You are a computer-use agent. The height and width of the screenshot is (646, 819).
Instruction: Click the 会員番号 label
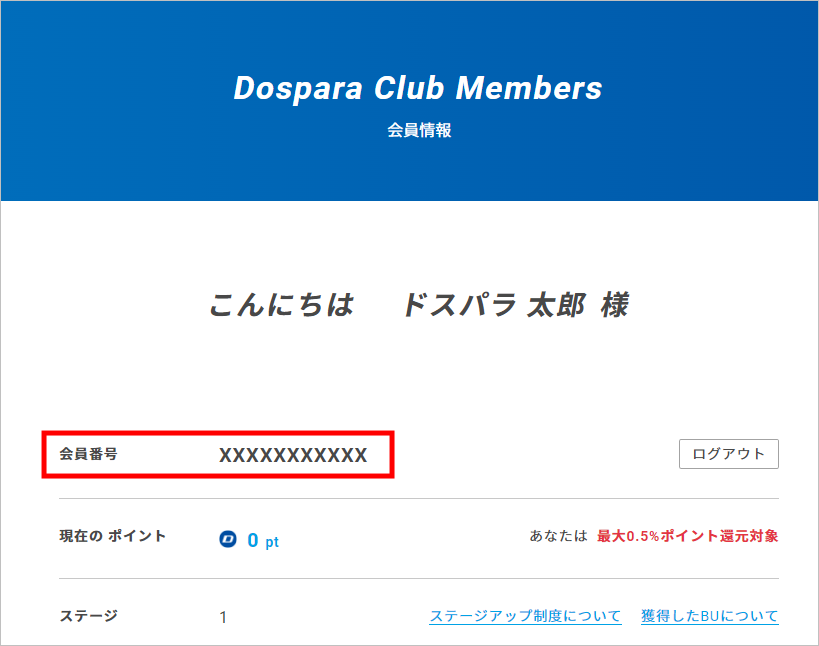click(88, 454)
